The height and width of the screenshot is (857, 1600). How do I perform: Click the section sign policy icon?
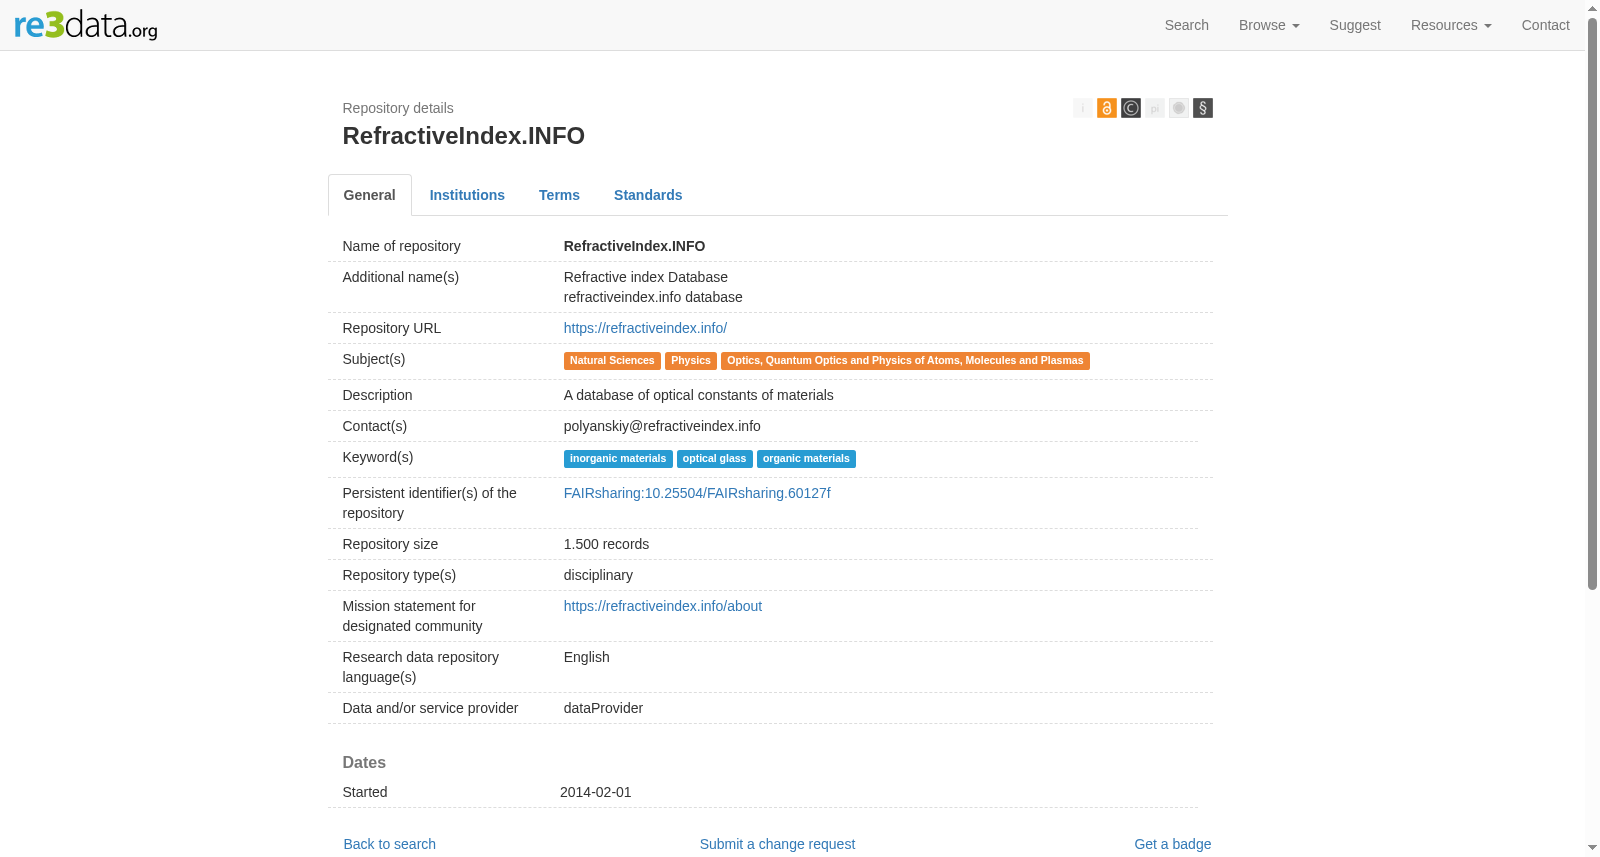click(x=1203, y=108)
